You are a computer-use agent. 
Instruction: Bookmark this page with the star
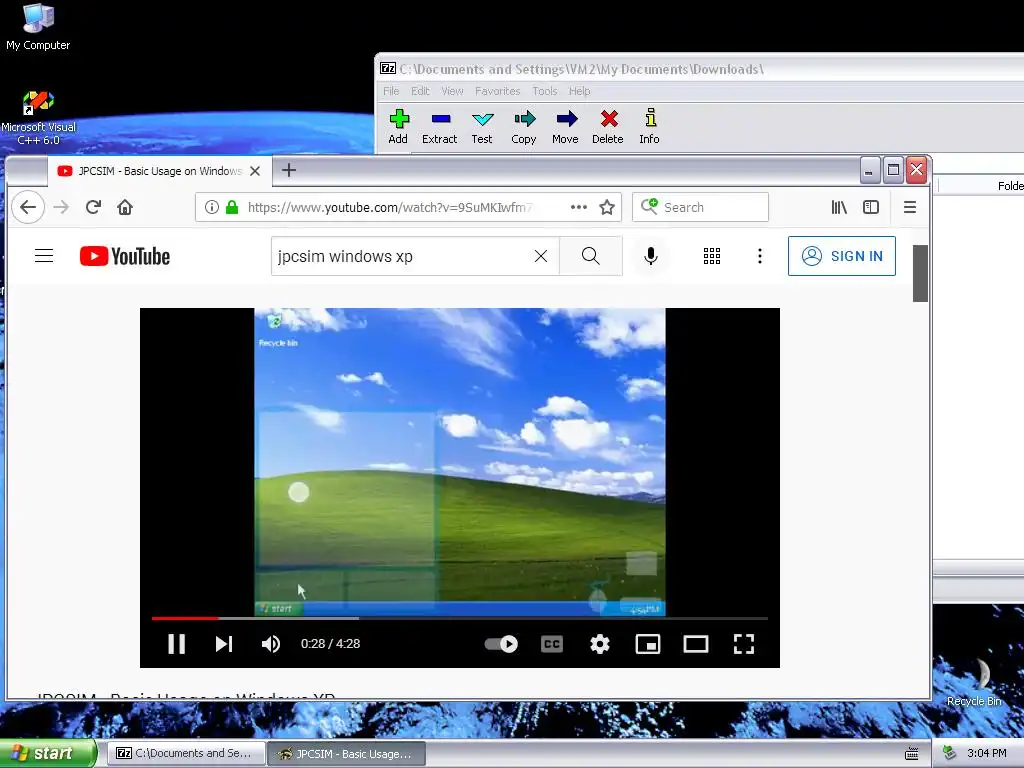607,207
